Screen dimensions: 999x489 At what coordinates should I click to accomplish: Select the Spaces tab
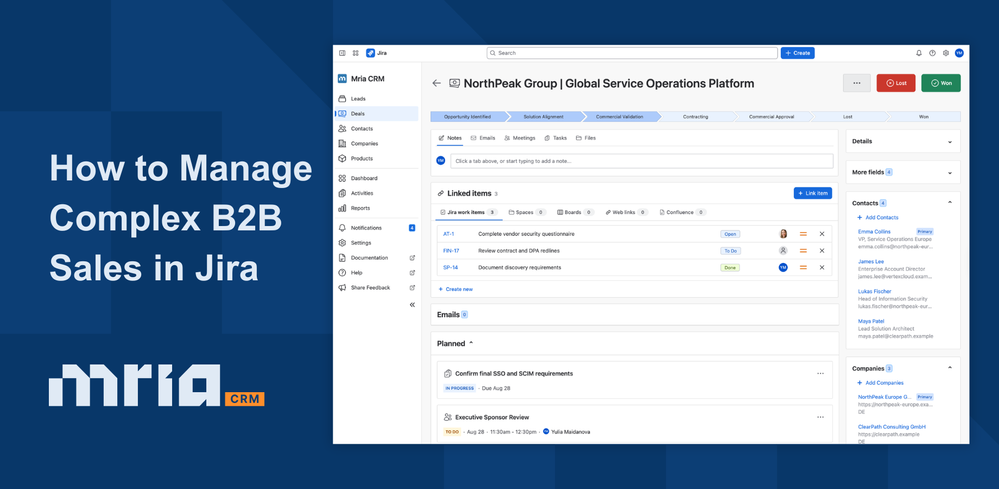tap(527, 212)
